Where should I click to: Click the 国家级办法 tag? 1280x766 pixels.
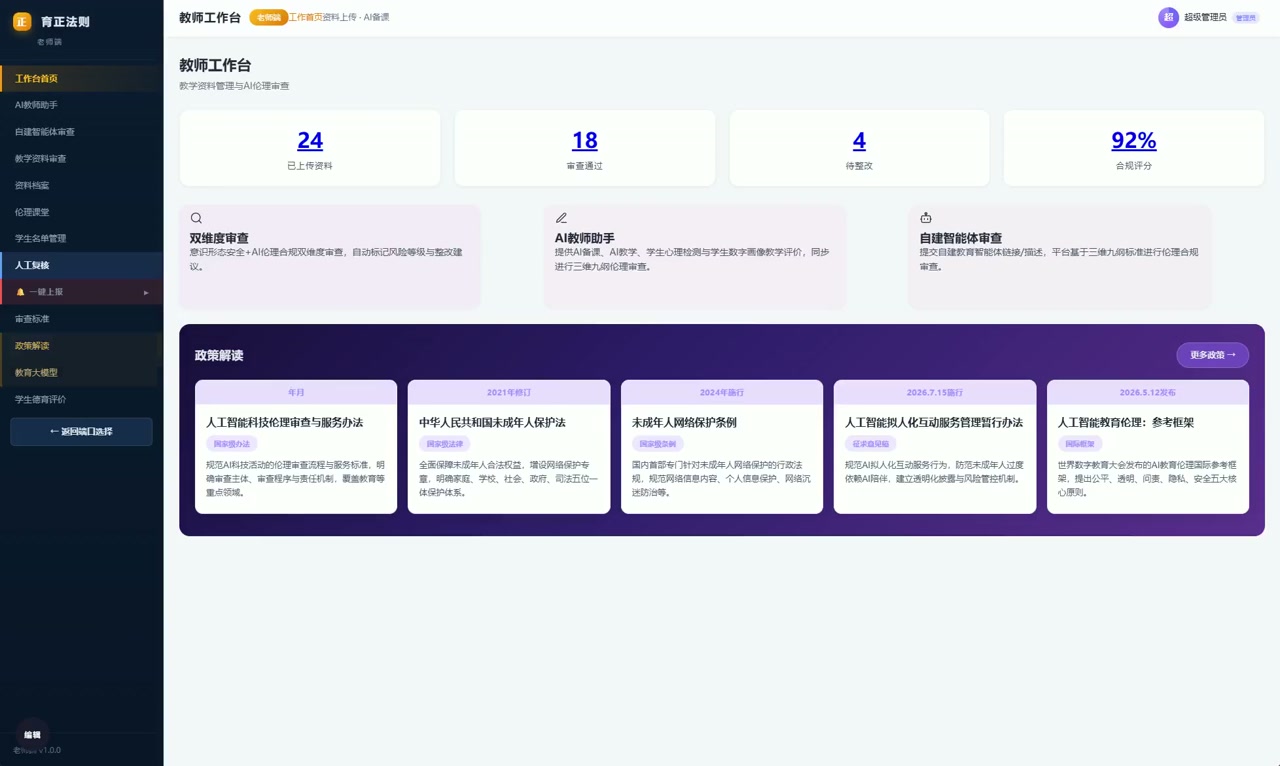point(232,444)
